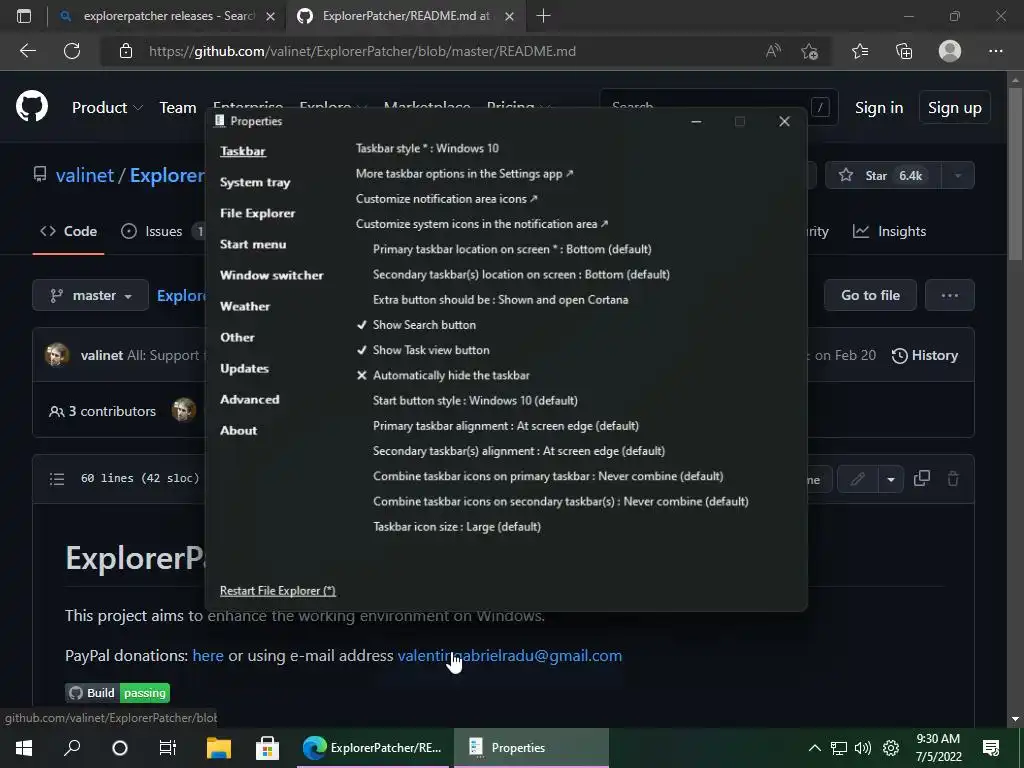Open Task View on taskbar

(x=168, y=748)
